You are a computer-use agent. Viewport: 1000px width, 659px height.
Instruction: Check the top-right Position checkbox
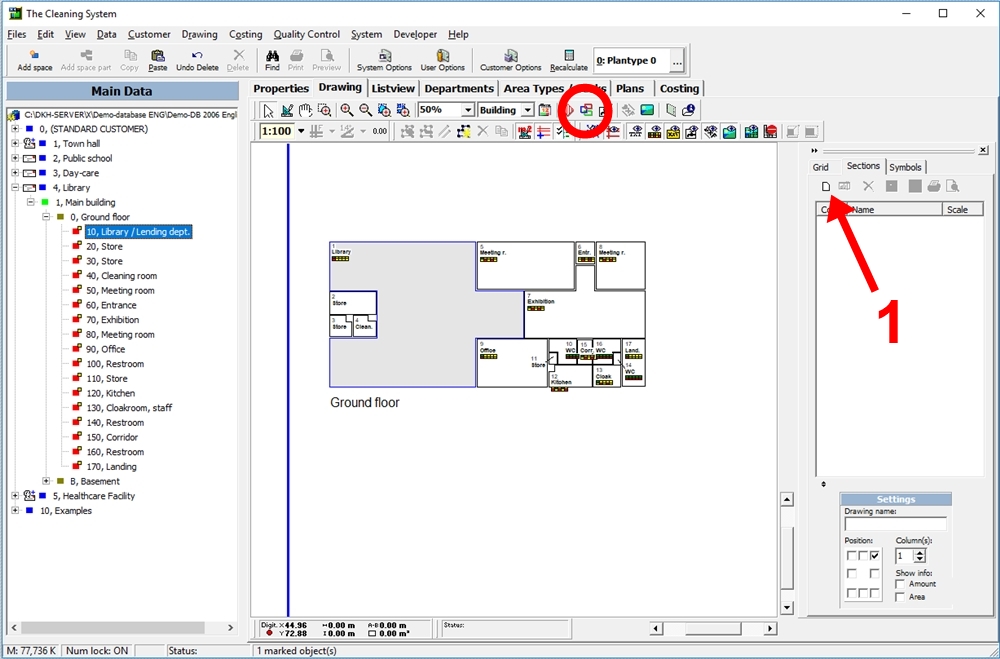coord(874,556)
